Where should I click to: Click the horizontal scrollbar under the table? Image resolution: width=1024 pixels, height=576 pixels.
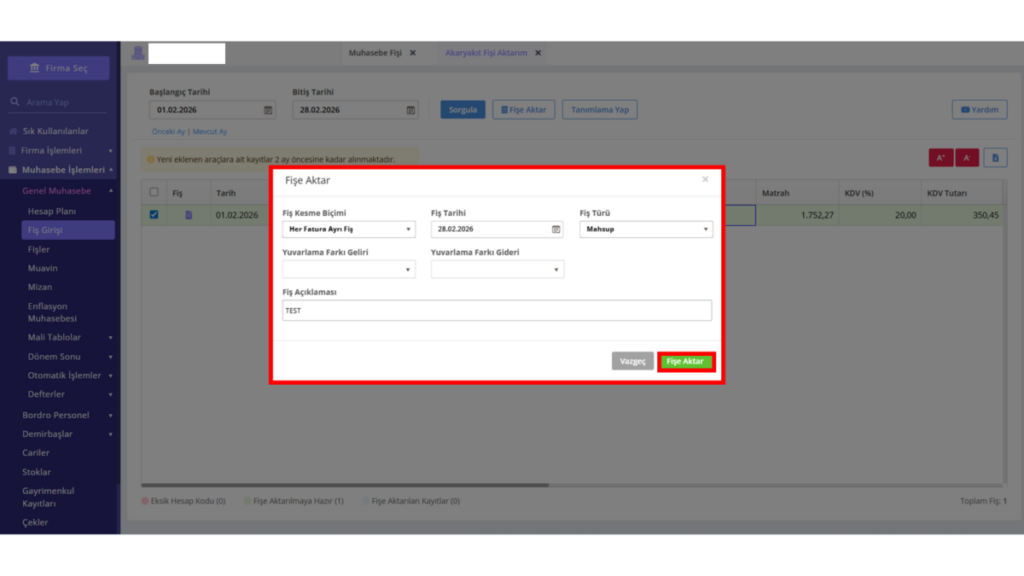point(345,485)
